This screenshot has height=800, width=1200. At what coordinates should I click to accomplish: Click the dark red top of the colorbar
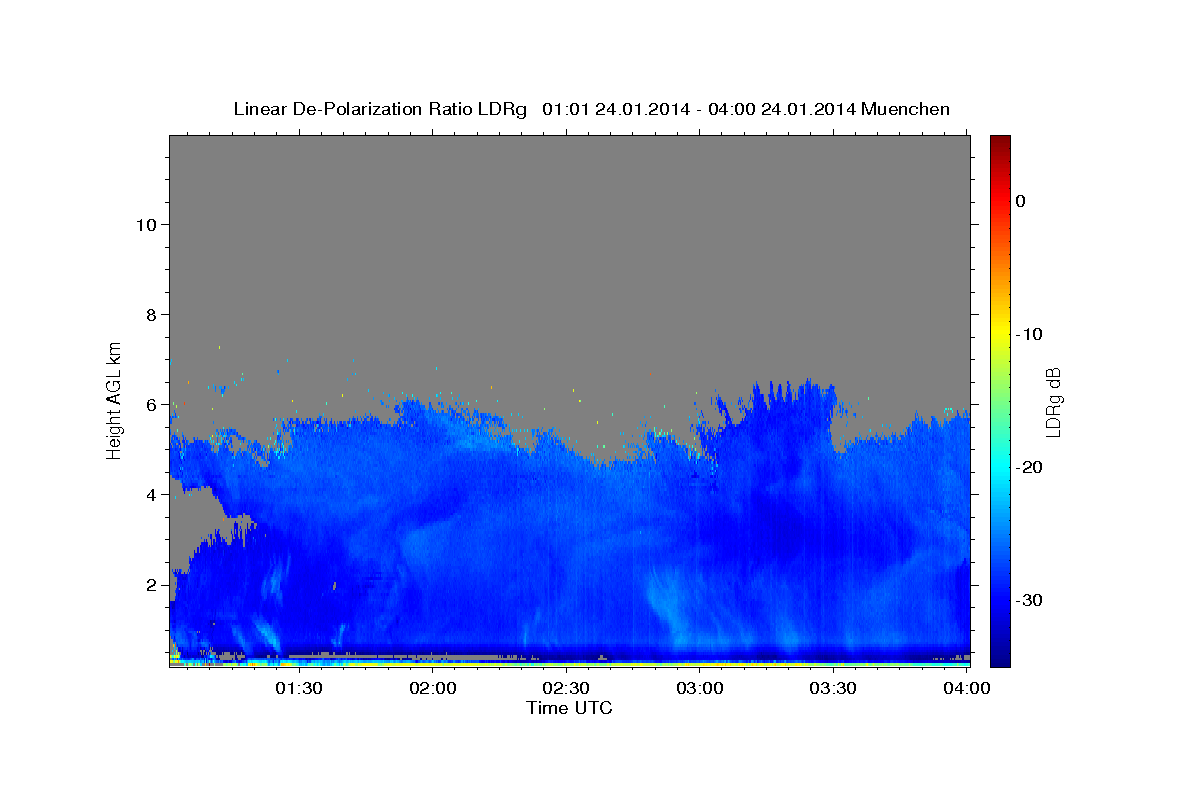1000,143
